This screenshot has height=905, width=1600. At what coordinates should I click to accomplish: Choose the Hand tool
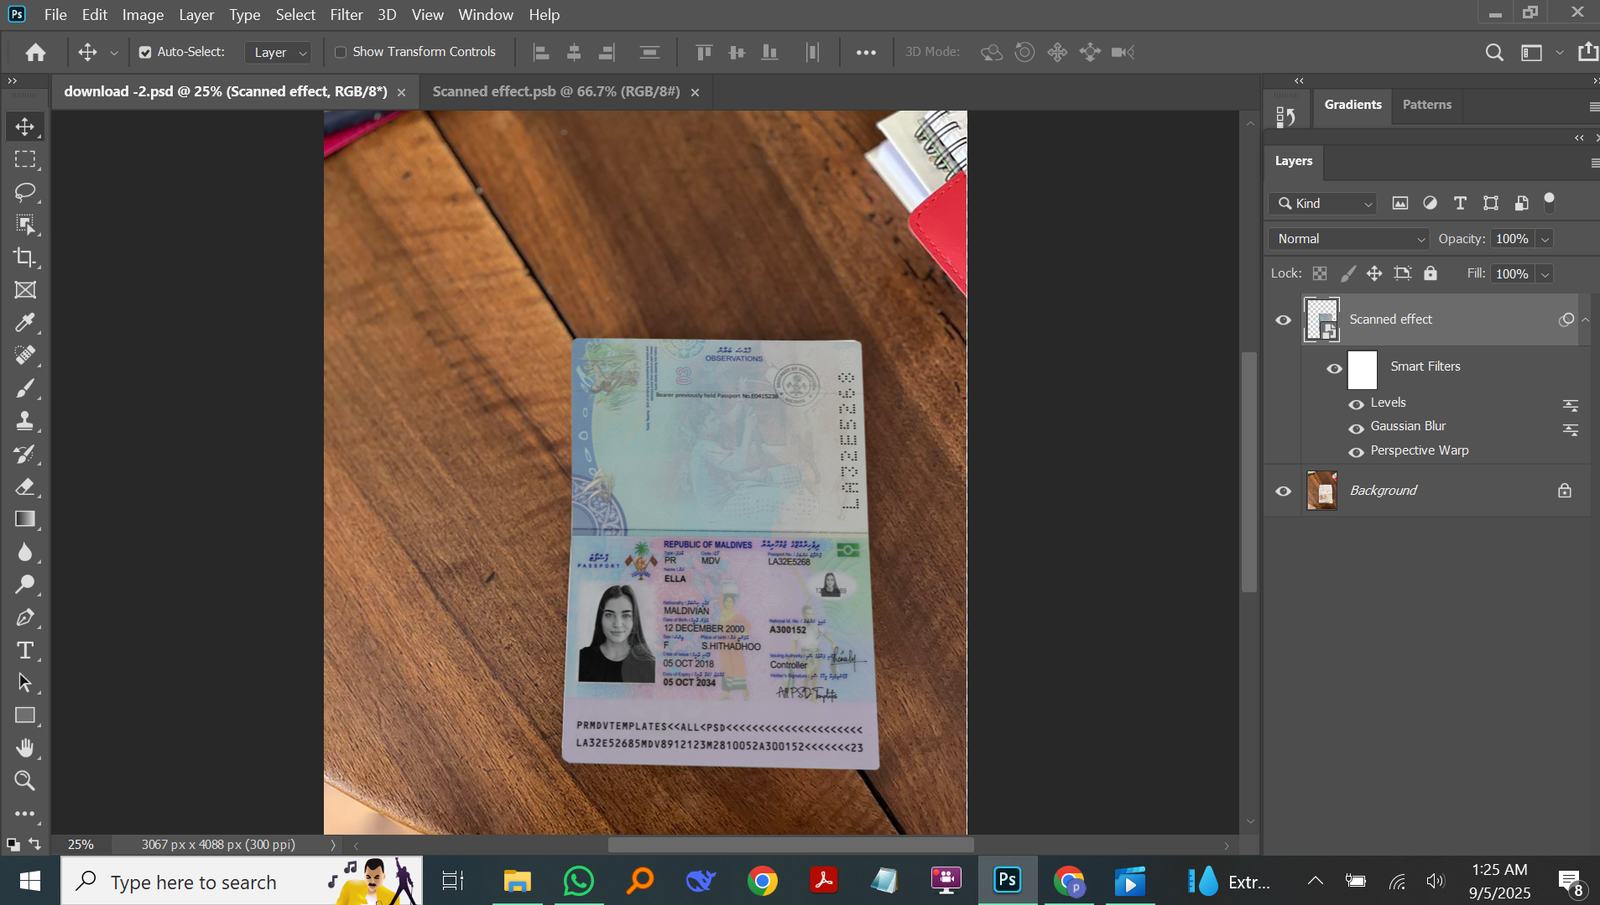(x=25, y=748)
